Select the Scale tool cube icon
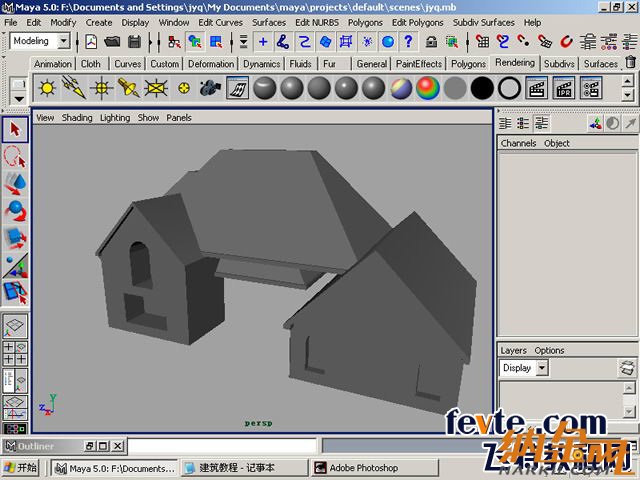The image size is (640, 480). pos(15,238)
